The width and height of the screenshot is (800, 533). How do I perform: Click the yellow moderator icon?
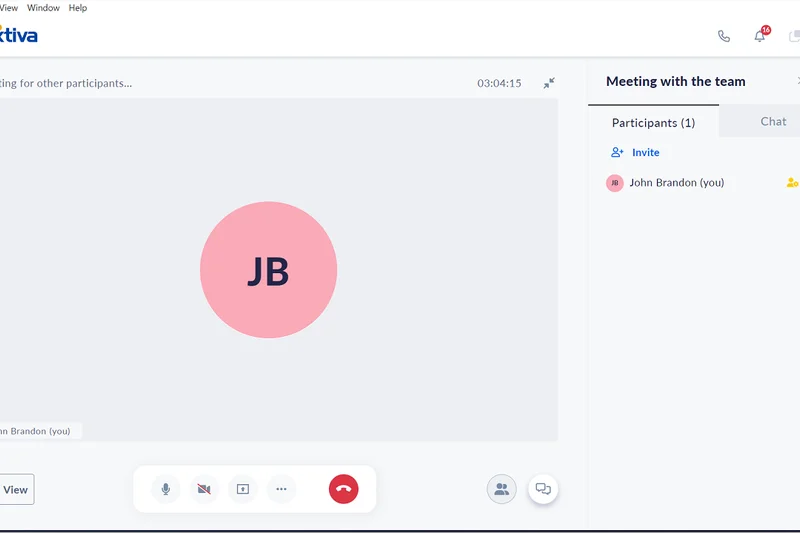point(792,183)
